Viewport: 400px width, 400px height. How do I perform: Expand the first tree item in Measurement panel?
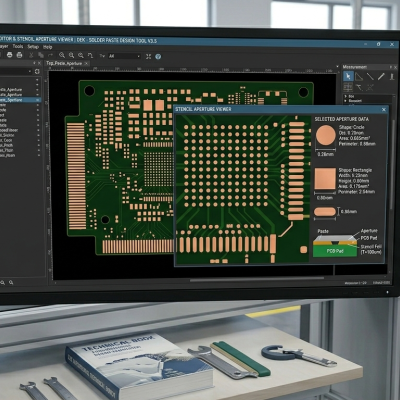pyautogui.click(x=345, y=96)
